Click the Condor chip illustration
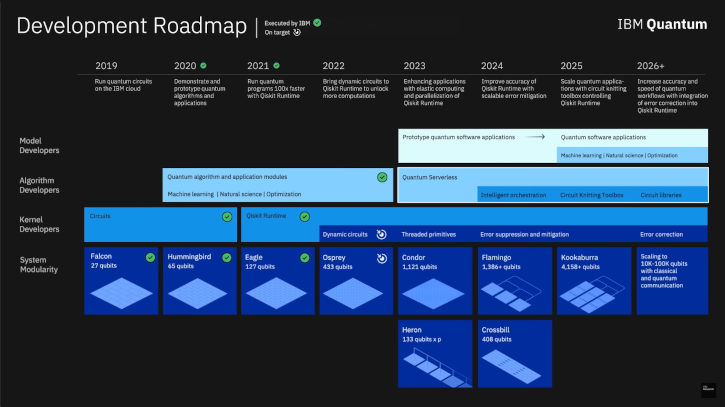This screenshot has height=407, width=725. (x=433, y=294)
